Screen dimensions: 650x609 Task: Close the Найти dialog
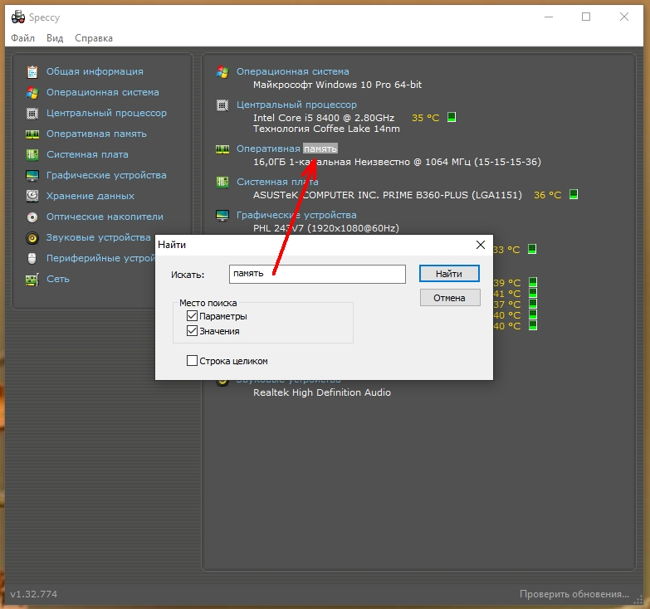click(x=480, y=245)
